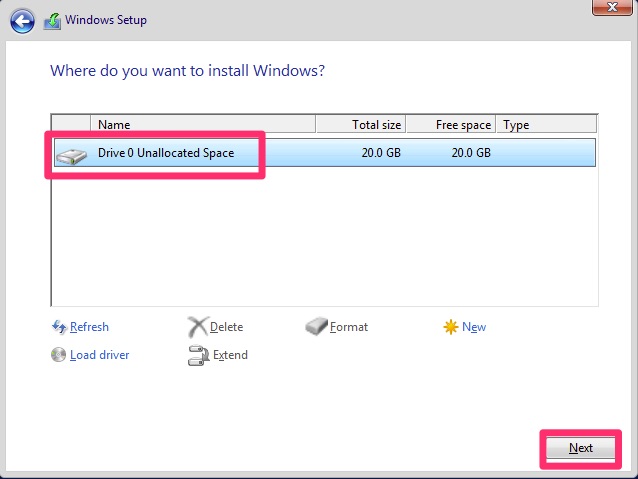Click the Refresh arrows icon
This screenshot has height=479, width=638.
click(59, 327)
